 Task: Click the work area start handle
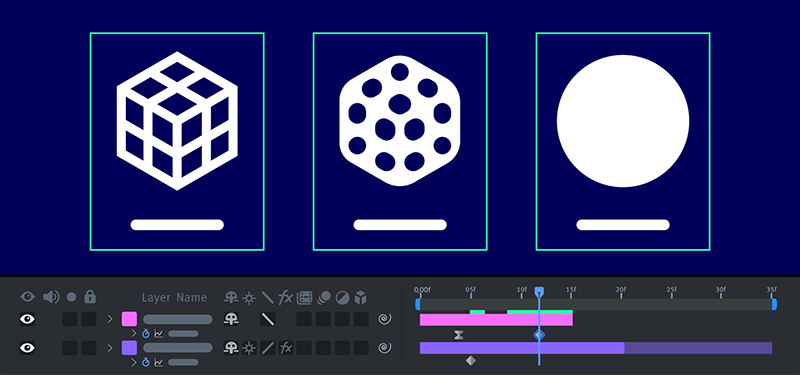coord(417,305)
